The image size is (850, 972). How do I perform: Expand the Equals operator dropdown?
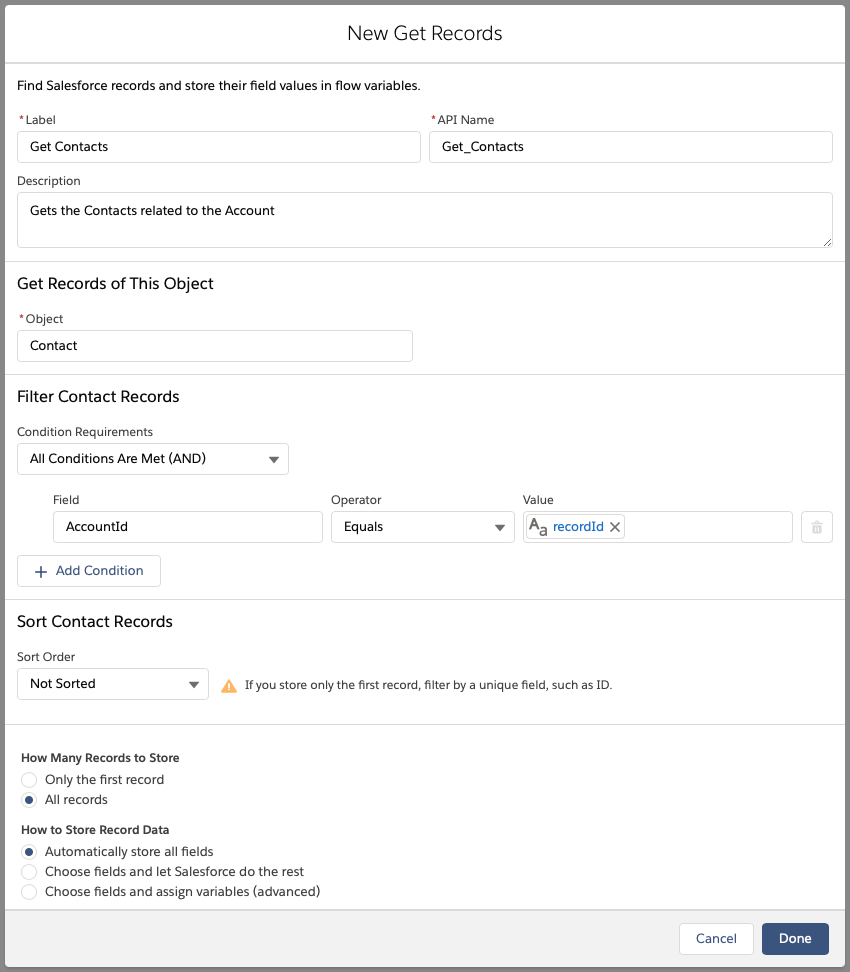coord(423,527)
